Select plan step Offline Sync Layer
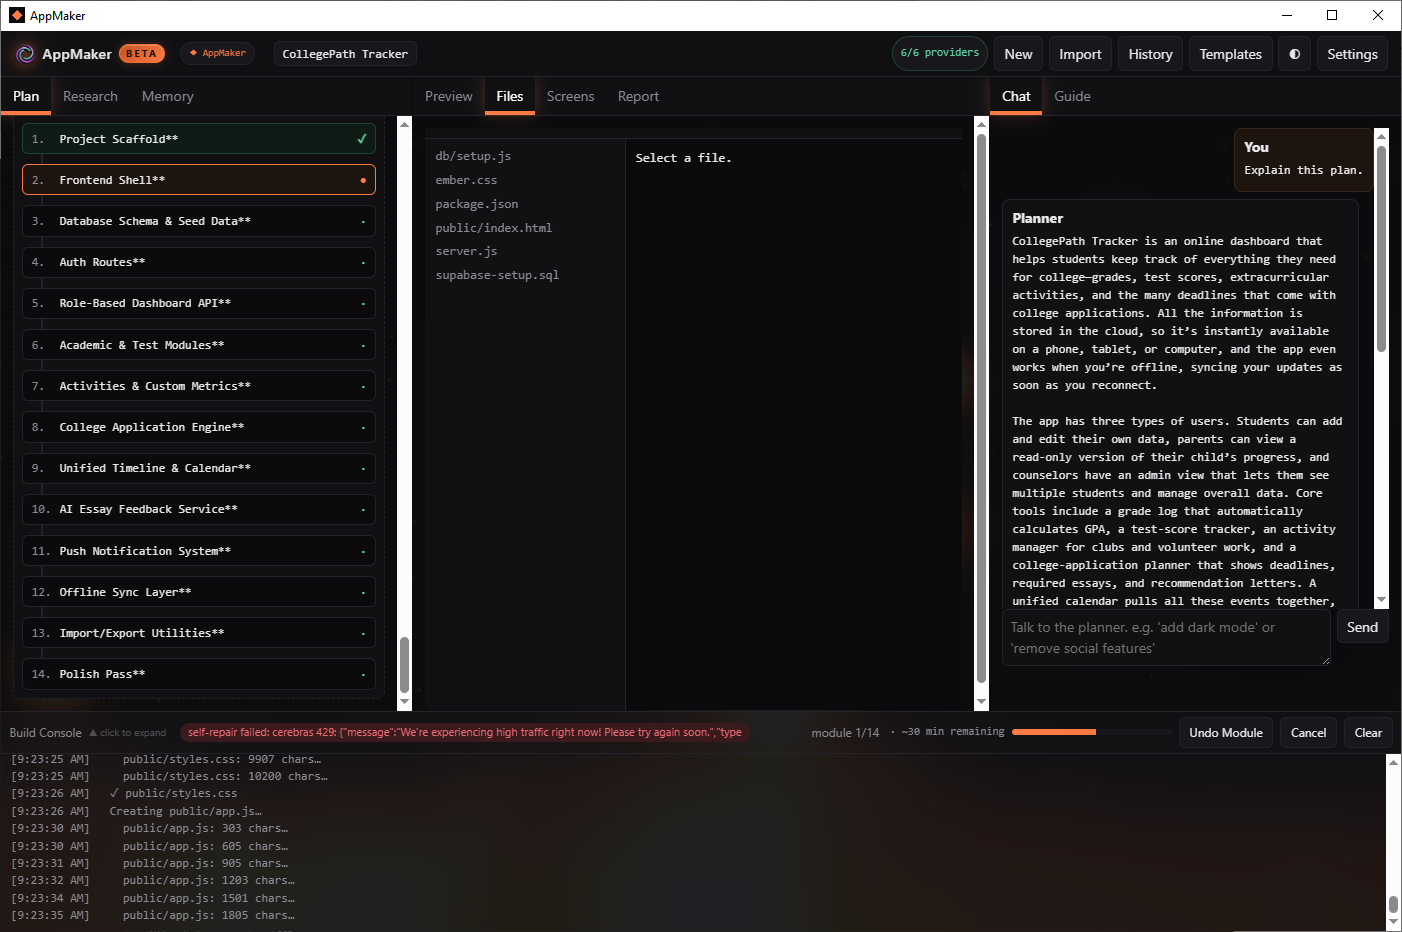 pyautogui.click(x=199, y=592)
